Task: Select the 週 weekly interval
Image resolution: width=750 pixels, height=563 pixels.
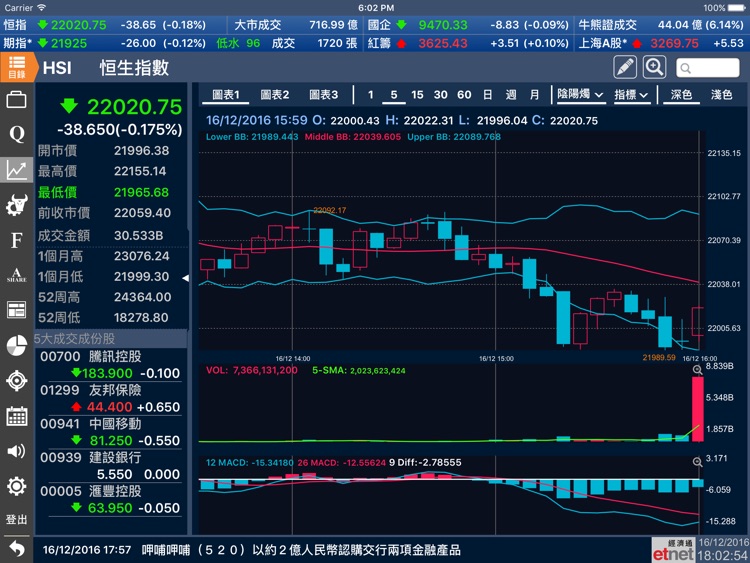Action: pos(511,95)
